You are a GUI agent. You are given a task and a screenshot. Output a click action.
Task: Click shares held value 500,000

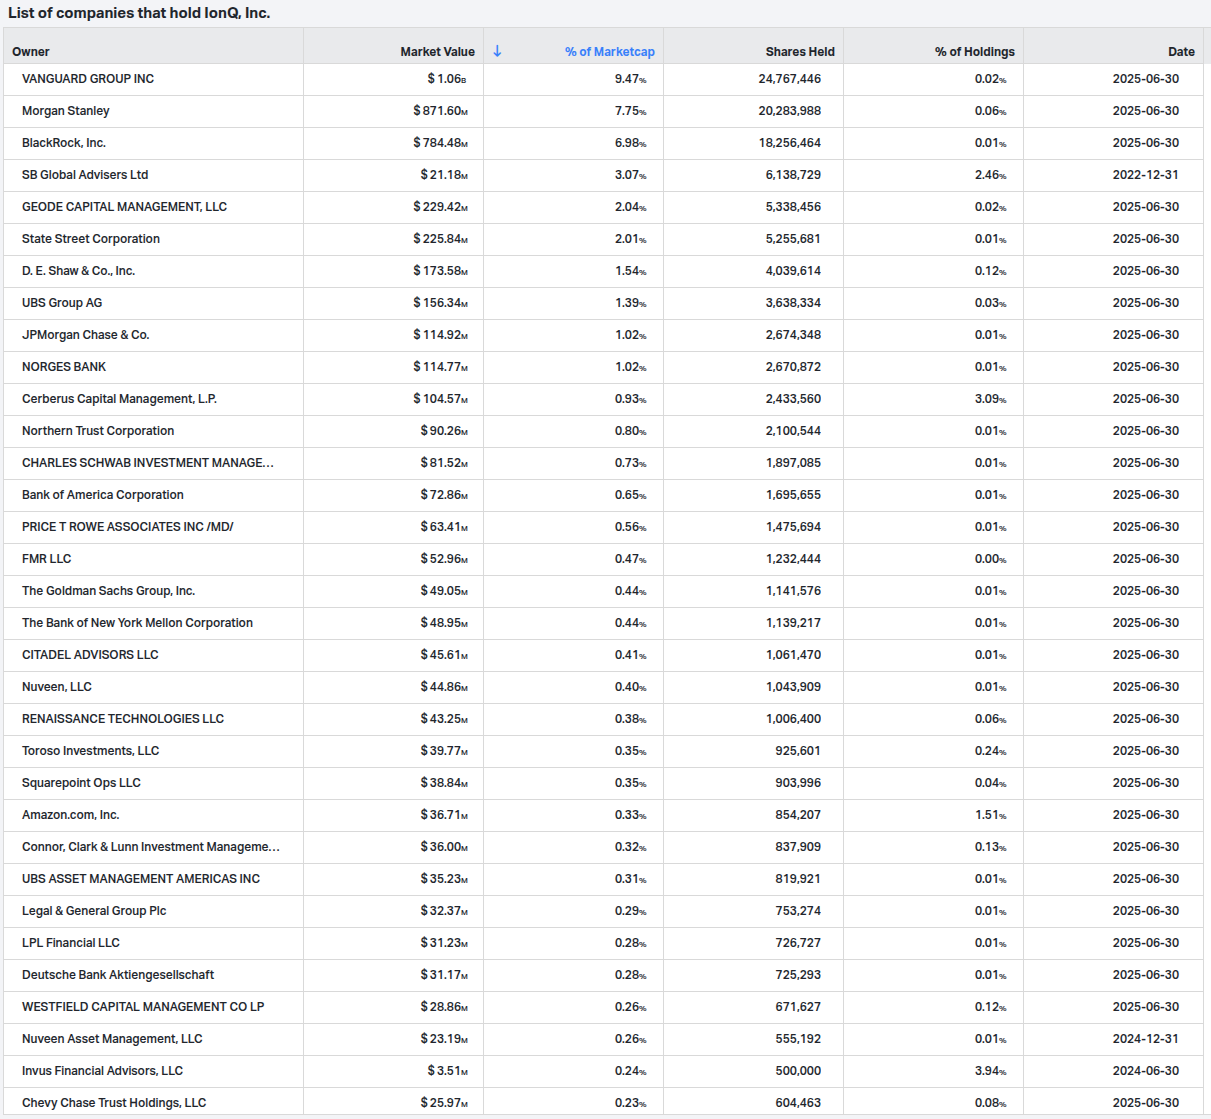(x=798, y=1071)
